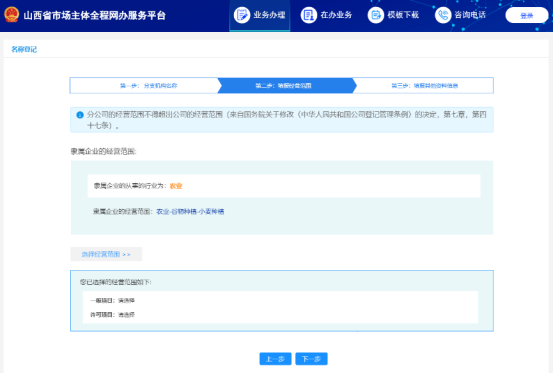Click the 在办业务 clipboard icon
Screen dimensions: 553x373
click(x=309, y=15)
